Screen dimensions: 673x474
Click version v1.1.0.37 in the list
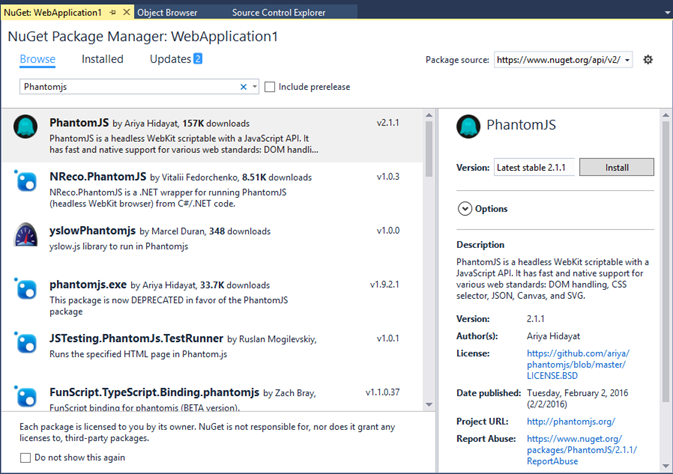click(x=382, y=392)
